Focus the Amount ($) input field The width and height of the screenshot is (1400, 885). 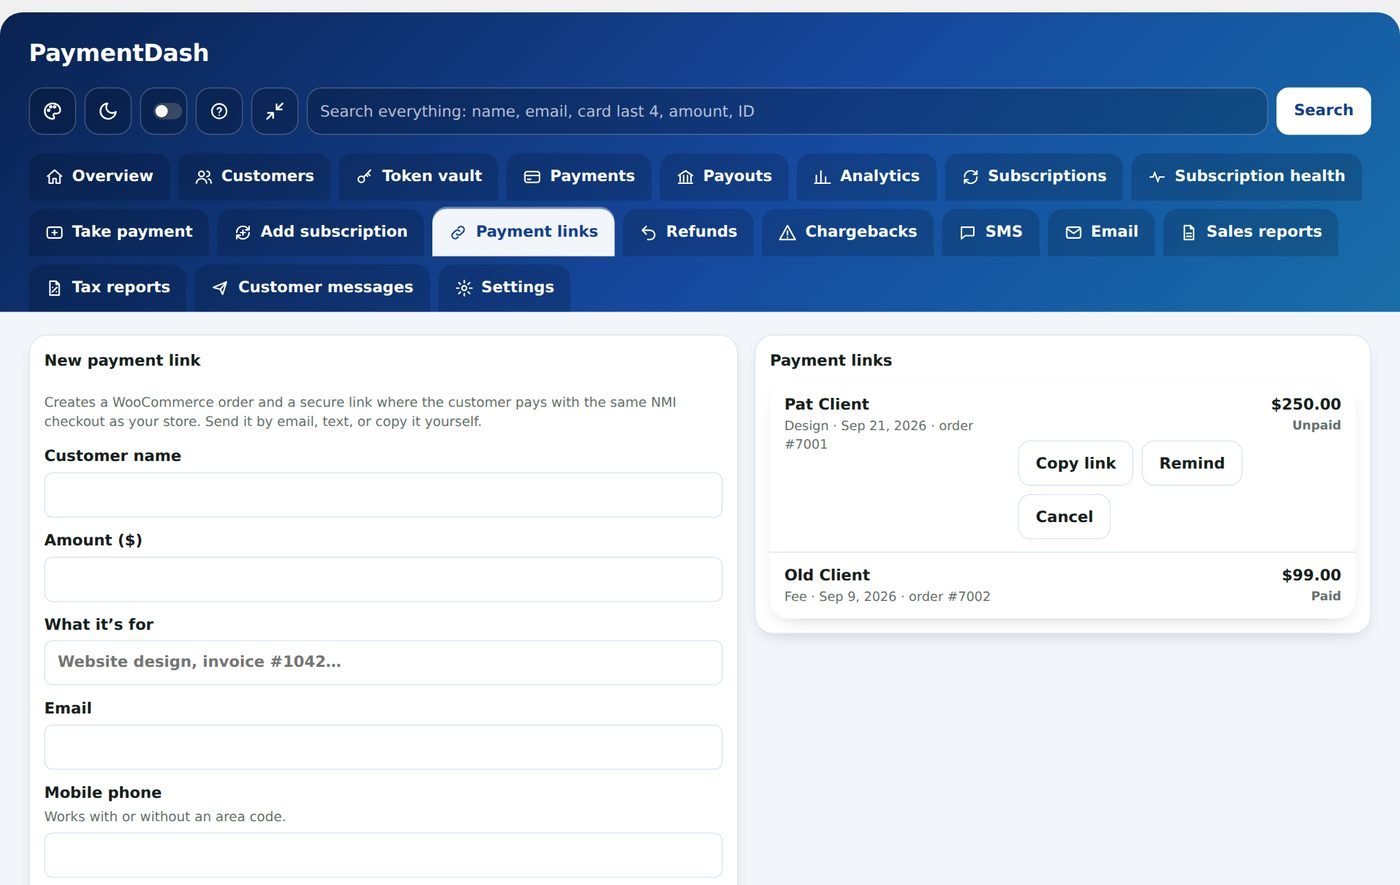point(383,579)
